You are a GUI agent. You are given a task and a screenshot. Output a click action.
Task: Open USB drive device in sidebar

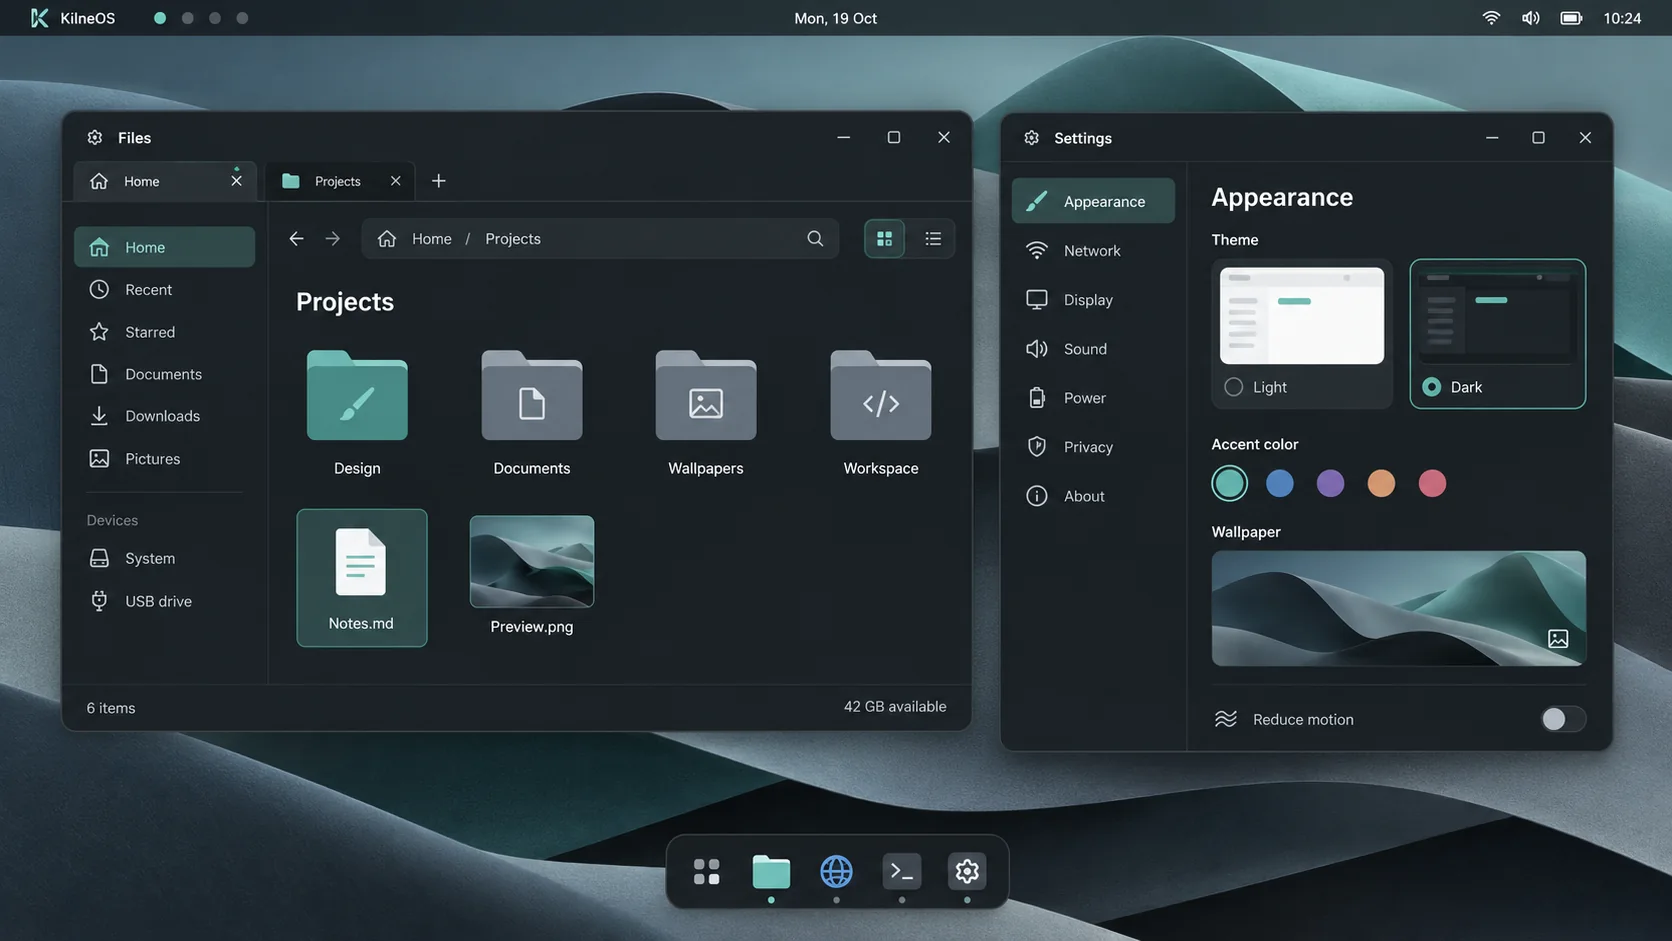[164, 601]
